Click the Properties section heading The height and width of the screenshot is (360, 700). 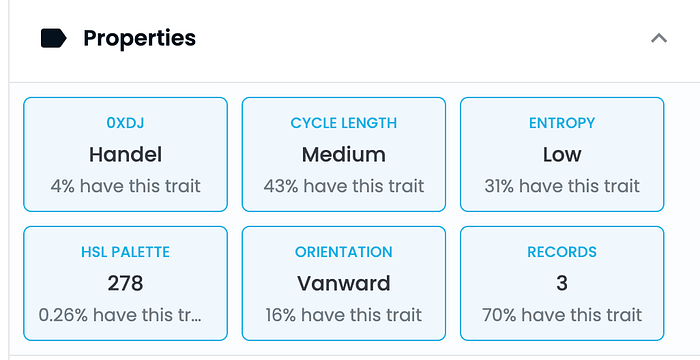[139, 38]
